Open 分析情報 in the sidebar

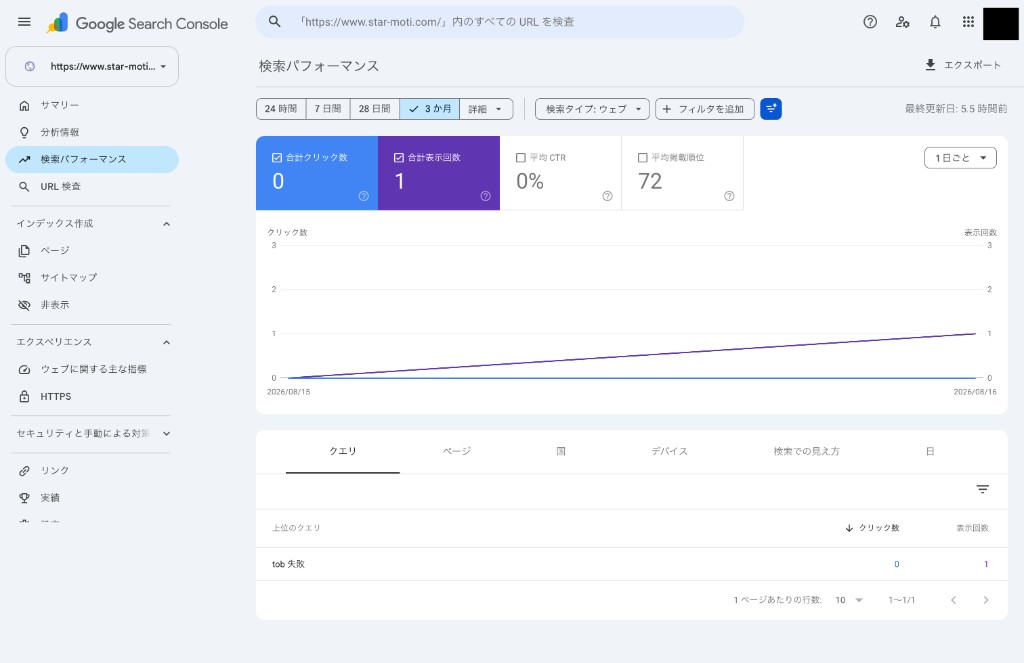[92, 132]
